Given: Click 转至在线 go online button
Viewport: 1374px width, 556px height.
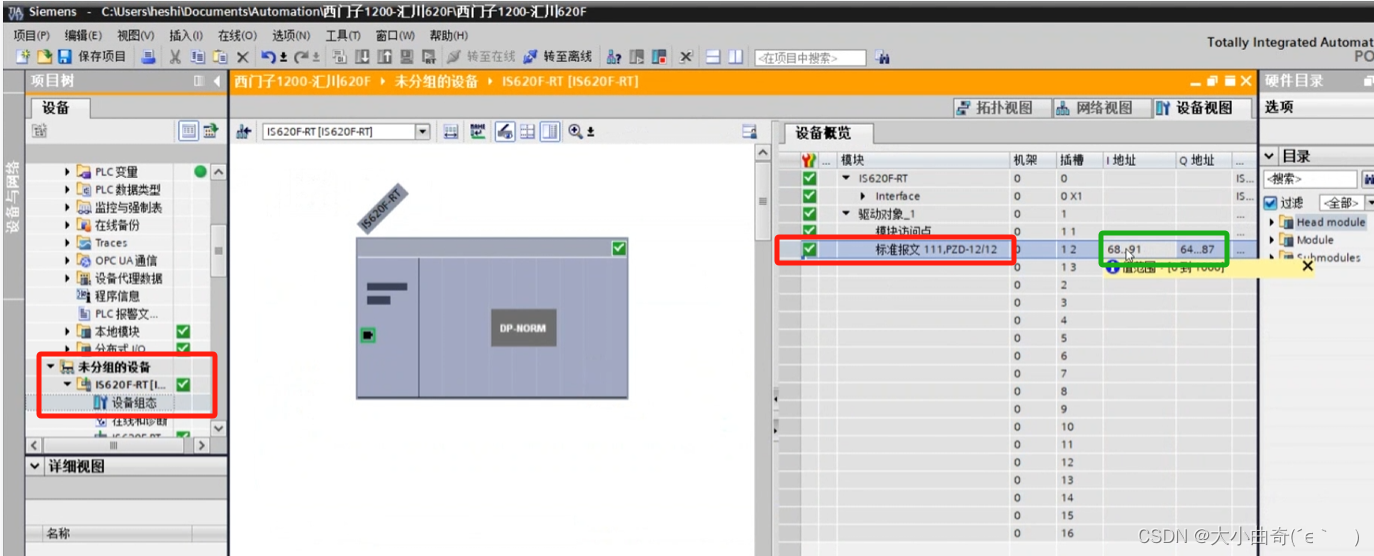Looking at the screenshot, I should click(481, 57).
